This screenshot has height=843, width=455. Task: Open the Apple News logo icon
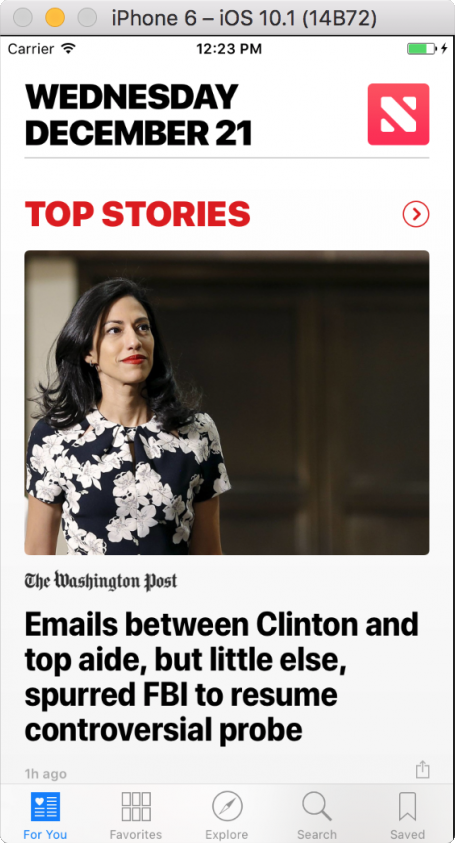click(x=399, y=114)
